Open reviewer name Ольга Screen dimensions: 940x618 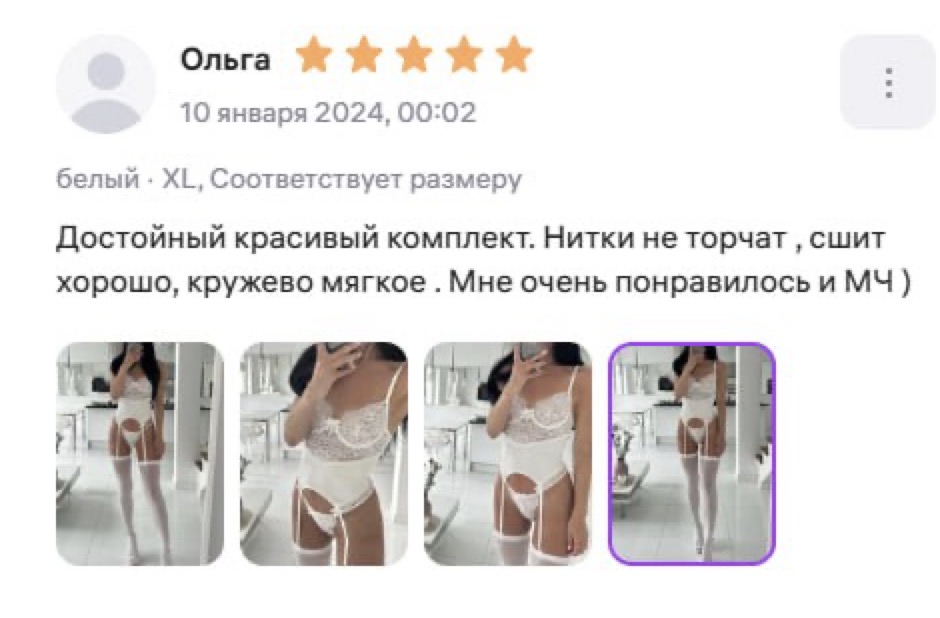[225, 60]
